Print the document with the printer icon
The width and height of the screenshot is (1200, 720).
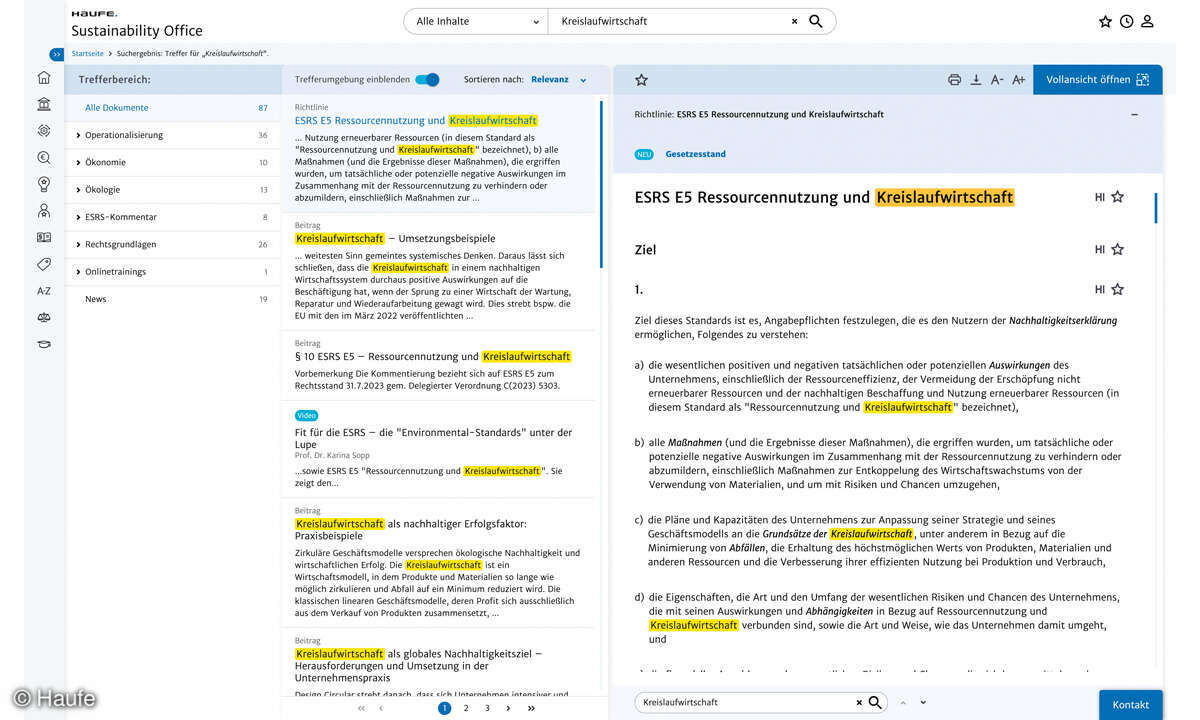coord(954,80)
